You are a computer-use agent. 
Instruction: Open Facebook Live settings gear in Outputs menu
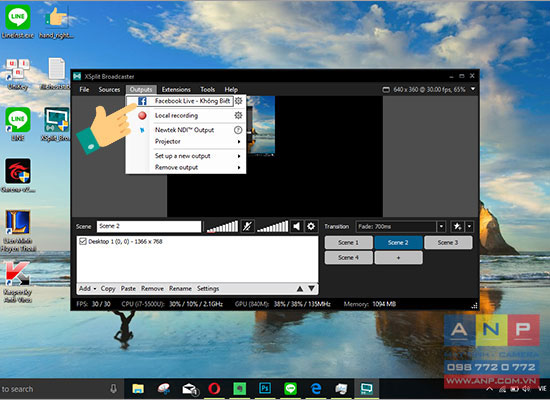[x=239, y=101]
